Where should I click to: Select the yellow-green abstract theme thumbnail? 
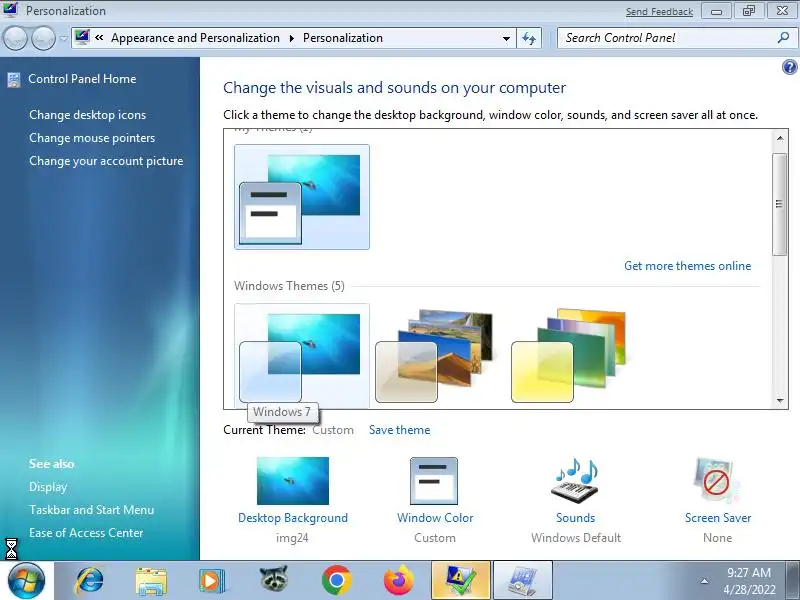(x=569, y=356)
